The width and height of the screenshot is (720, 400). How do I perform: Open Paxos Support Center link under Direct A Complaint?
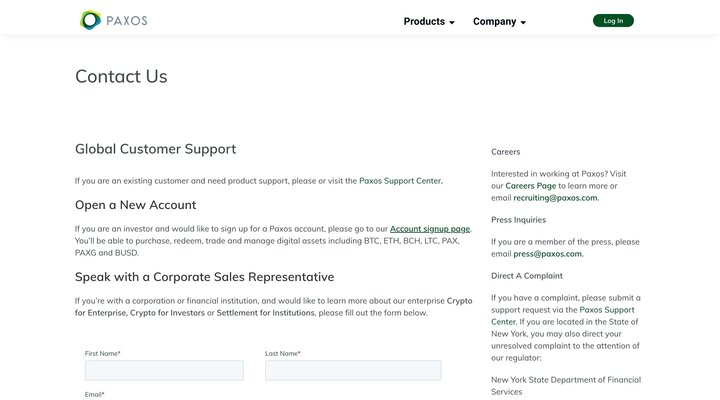(563, 316)
